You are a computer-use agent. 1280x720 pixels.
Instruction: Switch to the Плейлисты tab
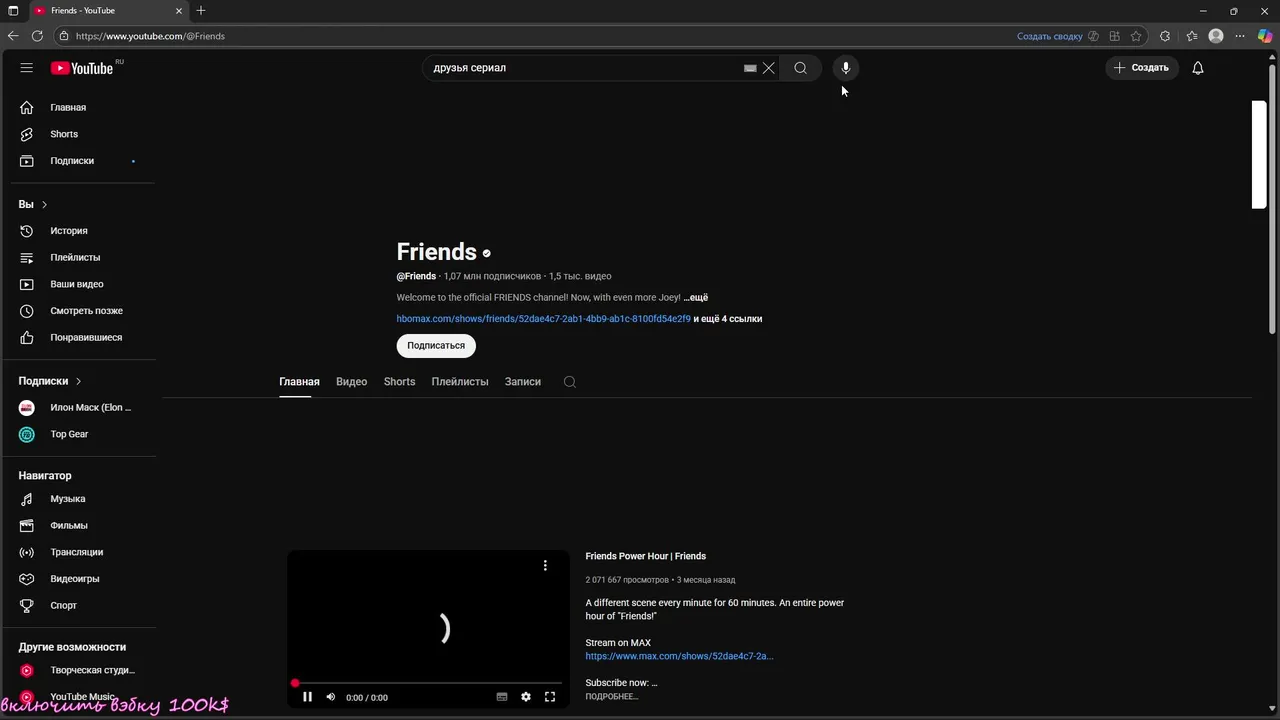click(460, 382)
